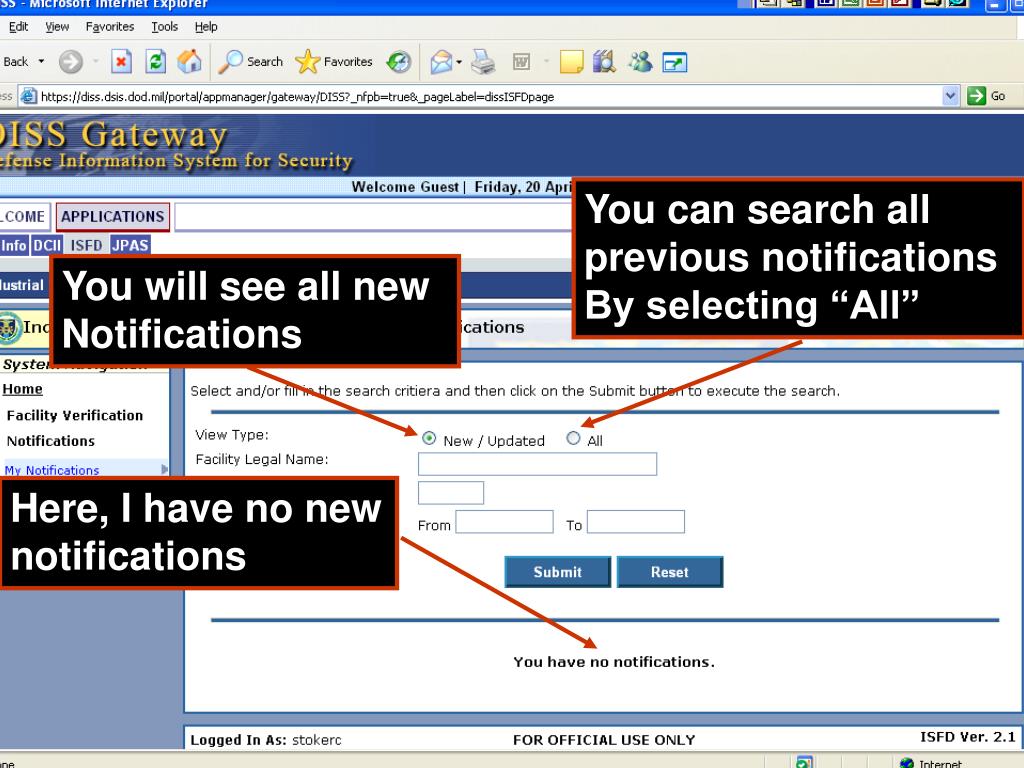This screenshot has height=768, width=1024.
Task: Click the small field below Facility Legal Name
Action: (451, 492)
